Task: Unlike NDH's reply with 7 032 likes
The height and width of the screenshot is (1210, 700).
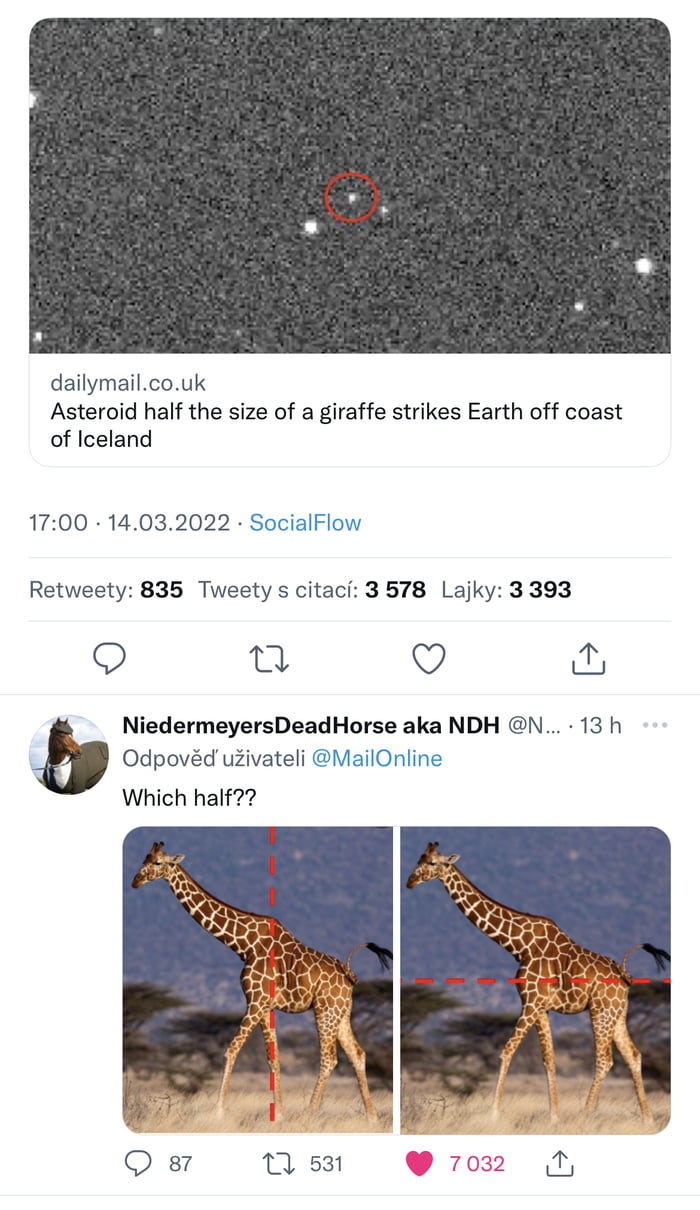Action: [x=420, y=1163]
